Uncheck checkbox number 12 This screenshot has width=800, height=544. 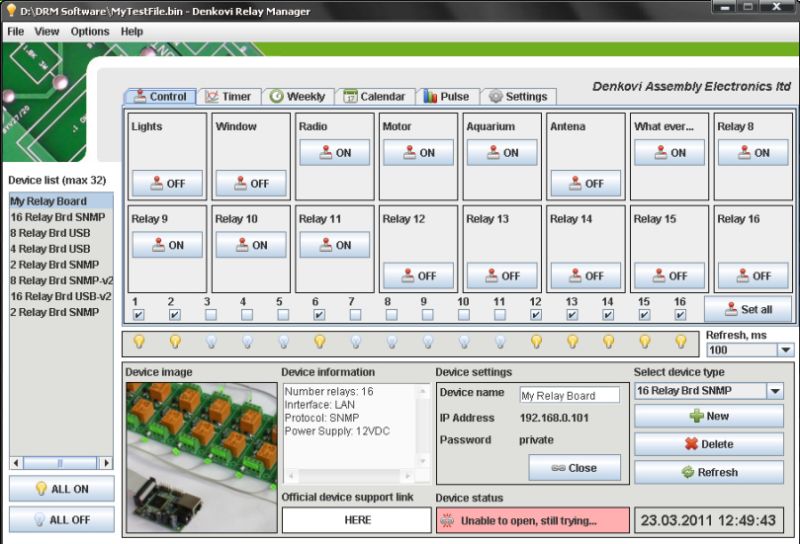click(x=536, y=315)
